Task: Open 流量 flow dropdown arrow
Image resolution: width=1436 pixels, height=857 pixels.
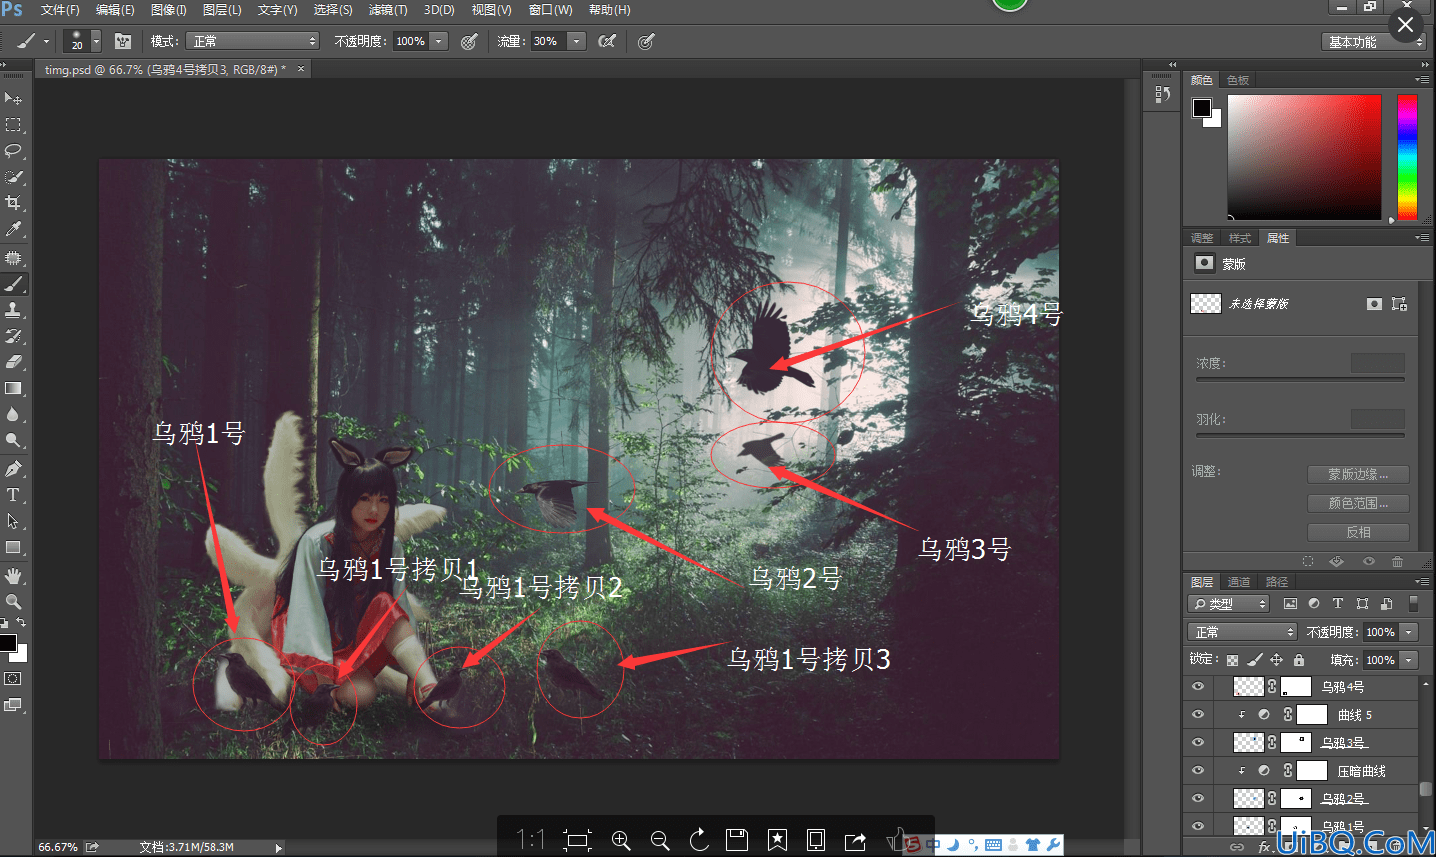Action: click(x=576, y=41)
